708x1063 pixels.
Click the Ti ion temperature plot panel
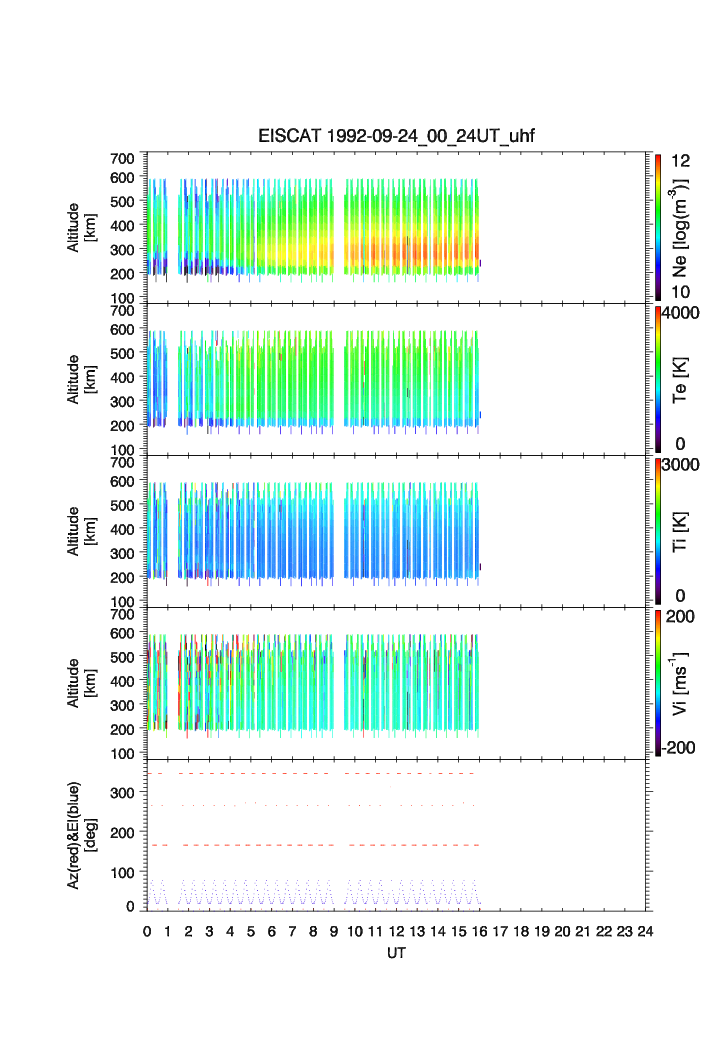coord(396,531)
